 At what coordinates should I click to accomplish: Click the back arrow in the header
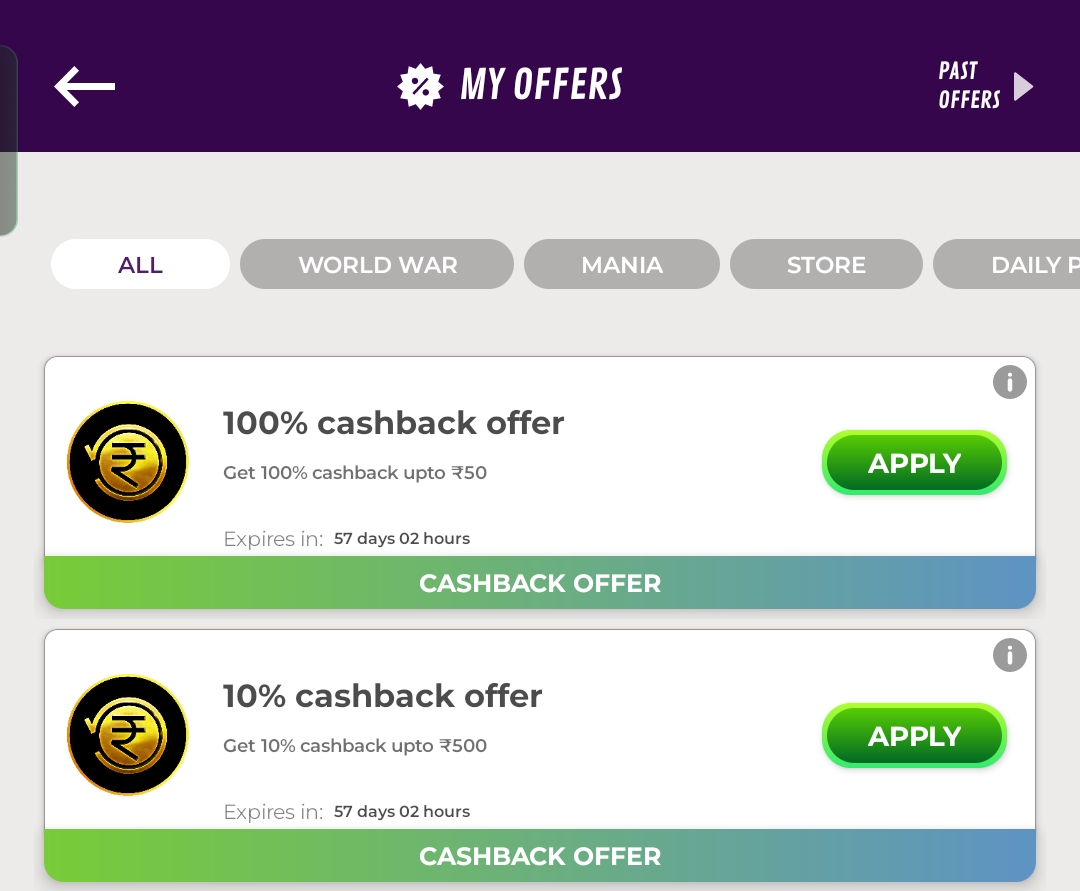tap(84, 86)
